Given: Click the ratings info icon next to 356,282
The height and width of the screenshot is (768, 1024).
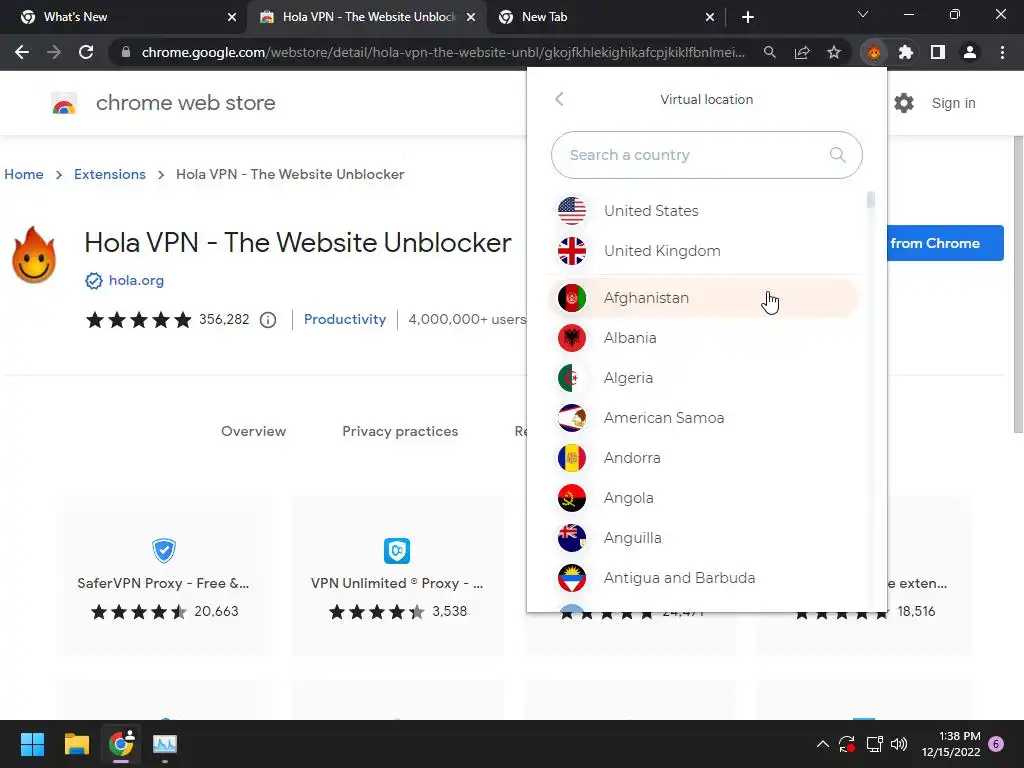Looking at the screenshot, I should (x=268, y=320).
